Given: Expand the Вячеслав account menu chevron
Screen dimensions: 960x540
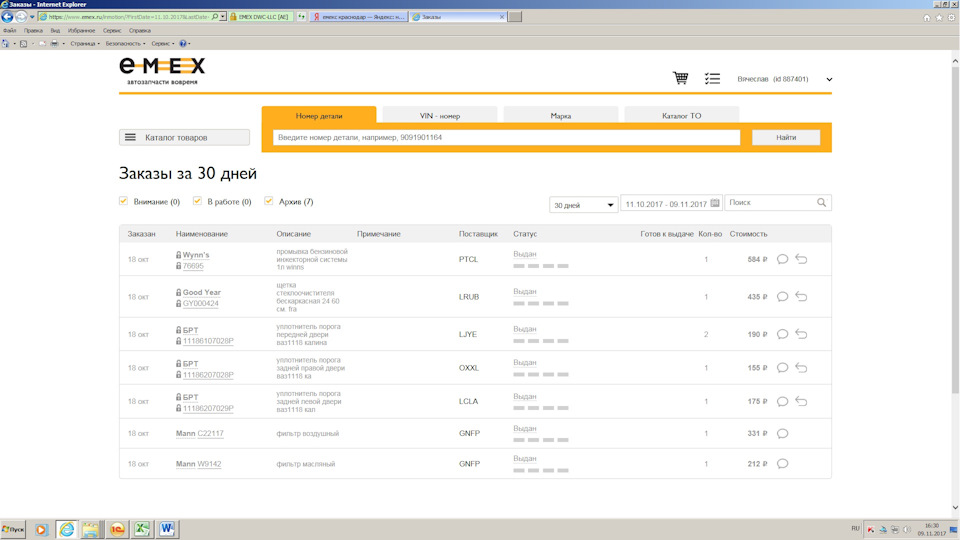Looking at the screenshot, I should [829, 79].
